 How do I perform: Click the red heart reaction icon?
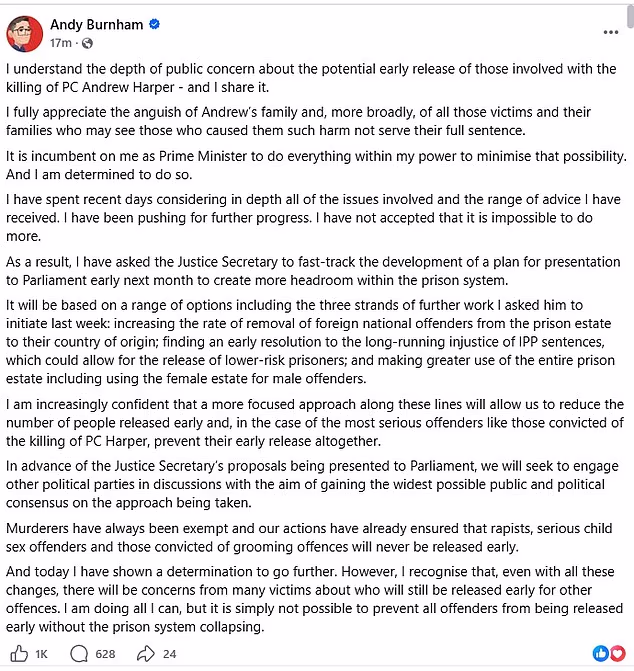617,653
